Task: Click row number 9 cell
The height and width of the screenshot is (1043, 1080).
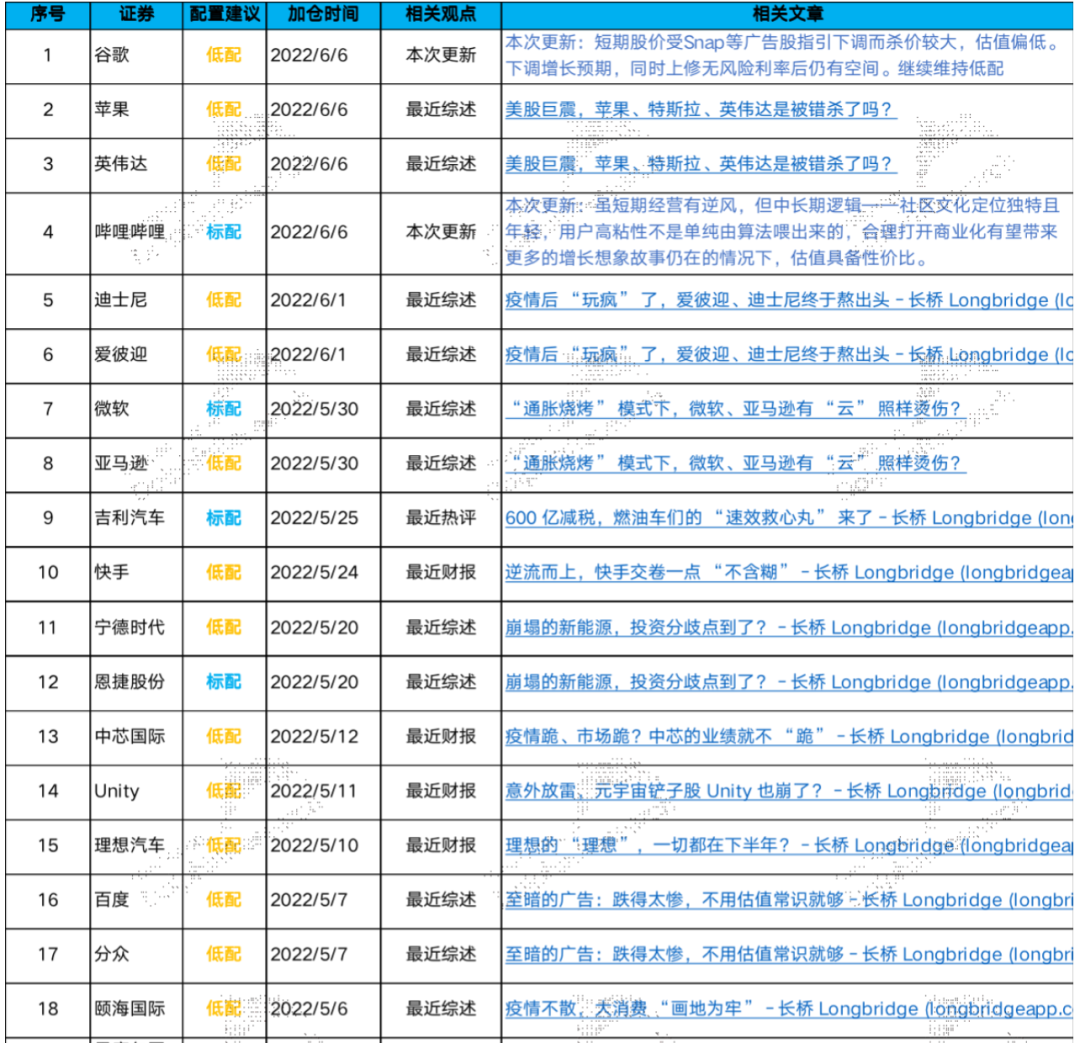Action: [x=48, y=519]
